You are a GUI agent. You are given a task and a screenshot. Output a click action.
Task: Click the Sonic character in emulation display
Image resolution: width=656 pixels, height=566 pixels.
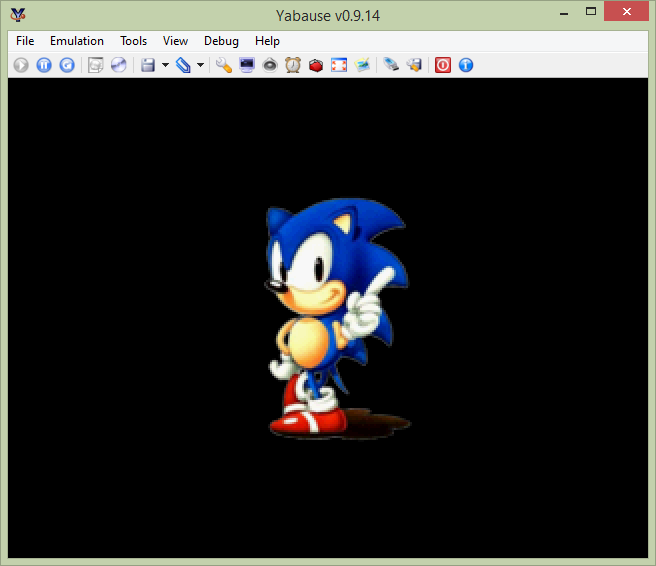[337, 318]
